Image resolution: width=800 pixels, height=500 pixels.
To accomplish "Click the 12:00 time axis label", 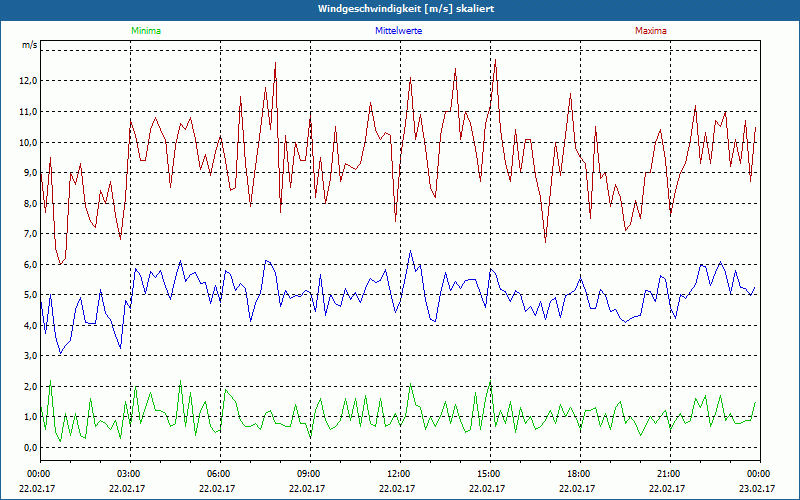I will pos(398,474).
